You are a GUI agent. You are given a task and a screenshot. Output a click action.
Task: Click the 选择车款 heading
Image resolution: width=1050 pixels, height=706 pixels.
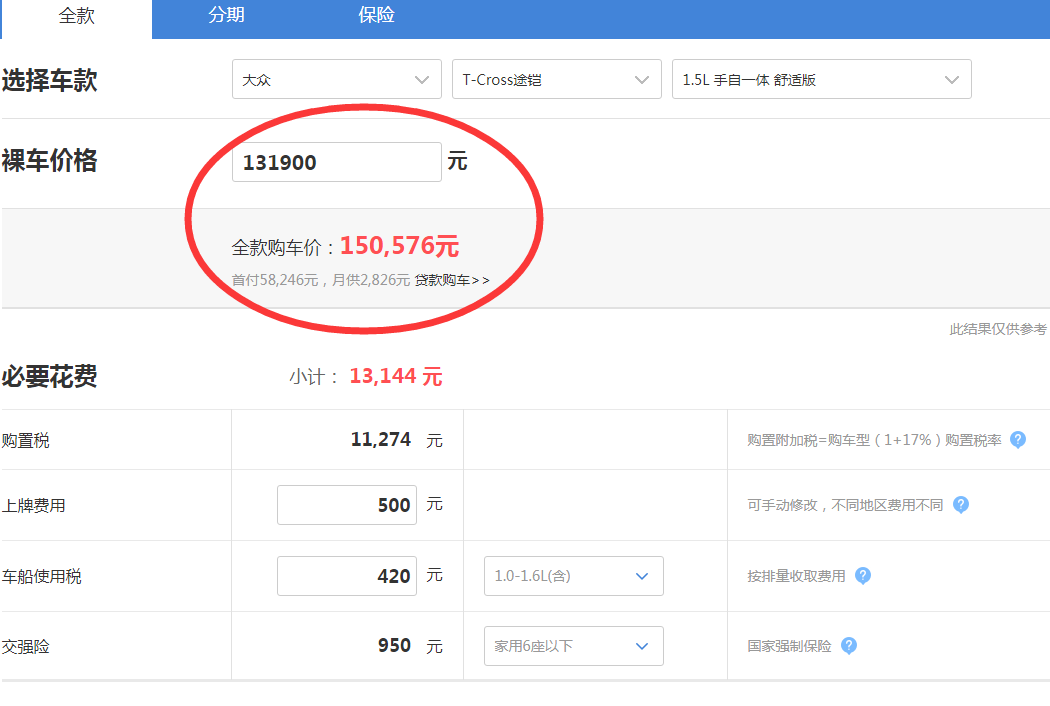tap(50, 80)
